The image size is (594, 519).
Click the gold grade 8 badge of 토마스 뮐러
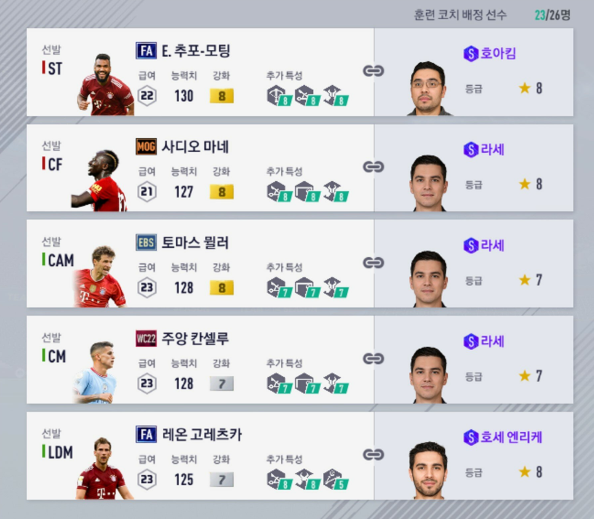coord(222,288)
